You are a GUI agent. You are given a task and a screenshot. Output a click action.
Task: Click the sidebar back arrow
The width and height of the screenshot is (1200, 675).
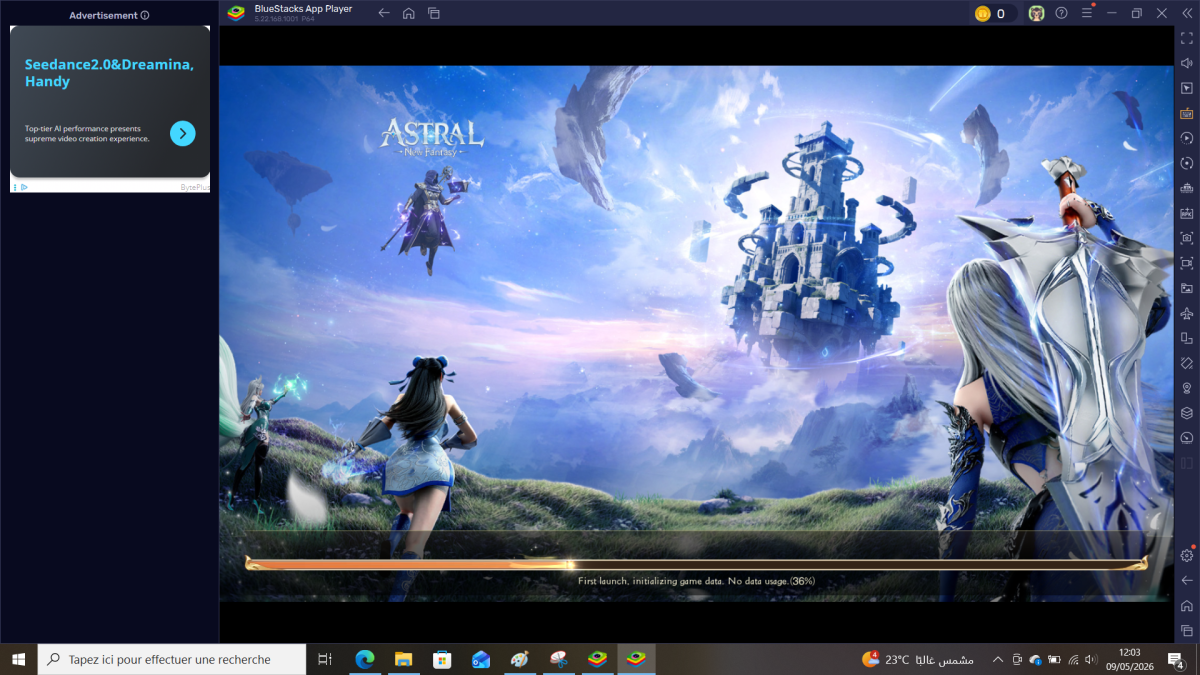pos(1186,580)
